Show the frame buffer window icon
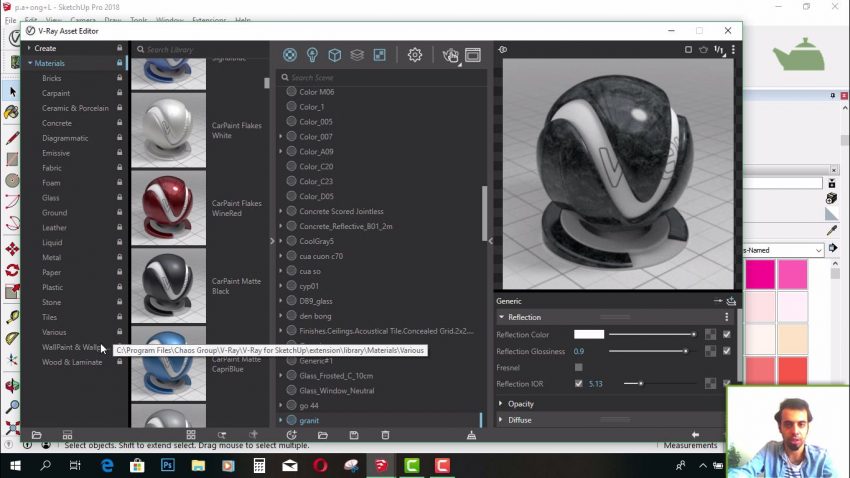This screenshot has width=850, height=478. [x=473, y=55]
